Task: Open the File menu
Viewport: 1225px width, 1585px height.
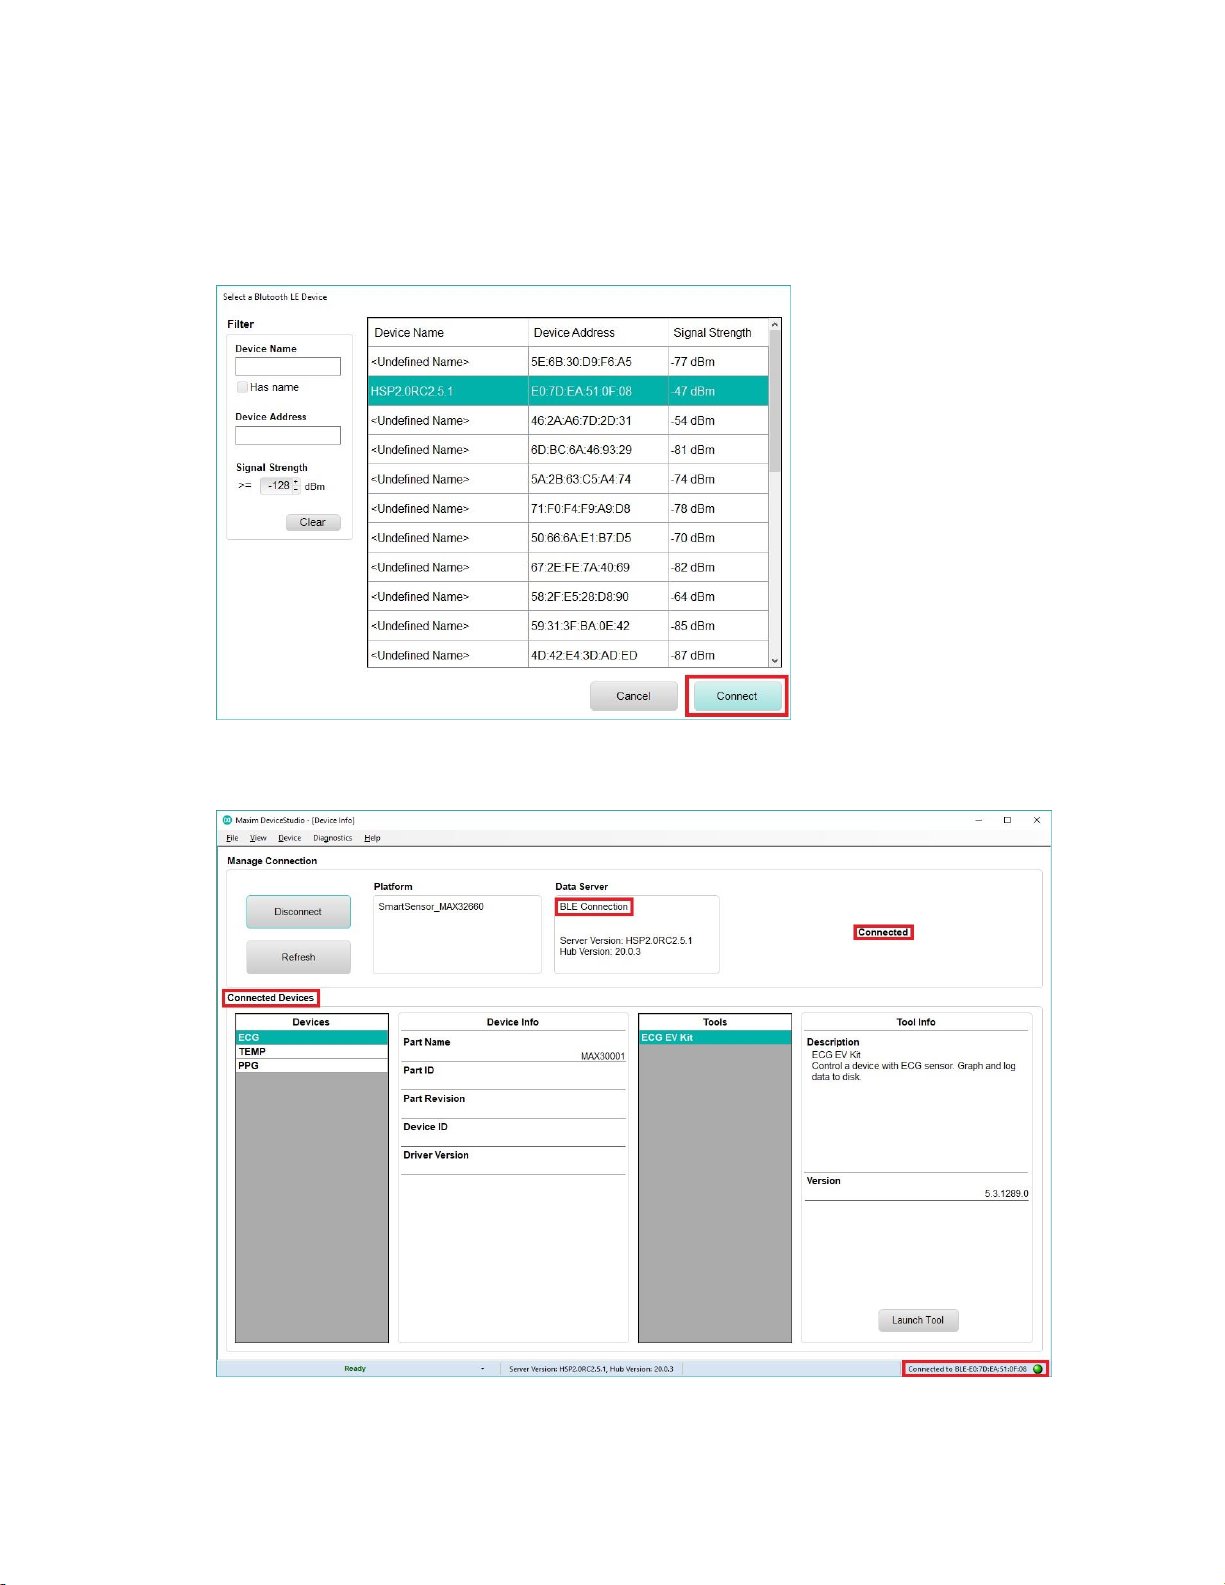Action: click(232, 838)
